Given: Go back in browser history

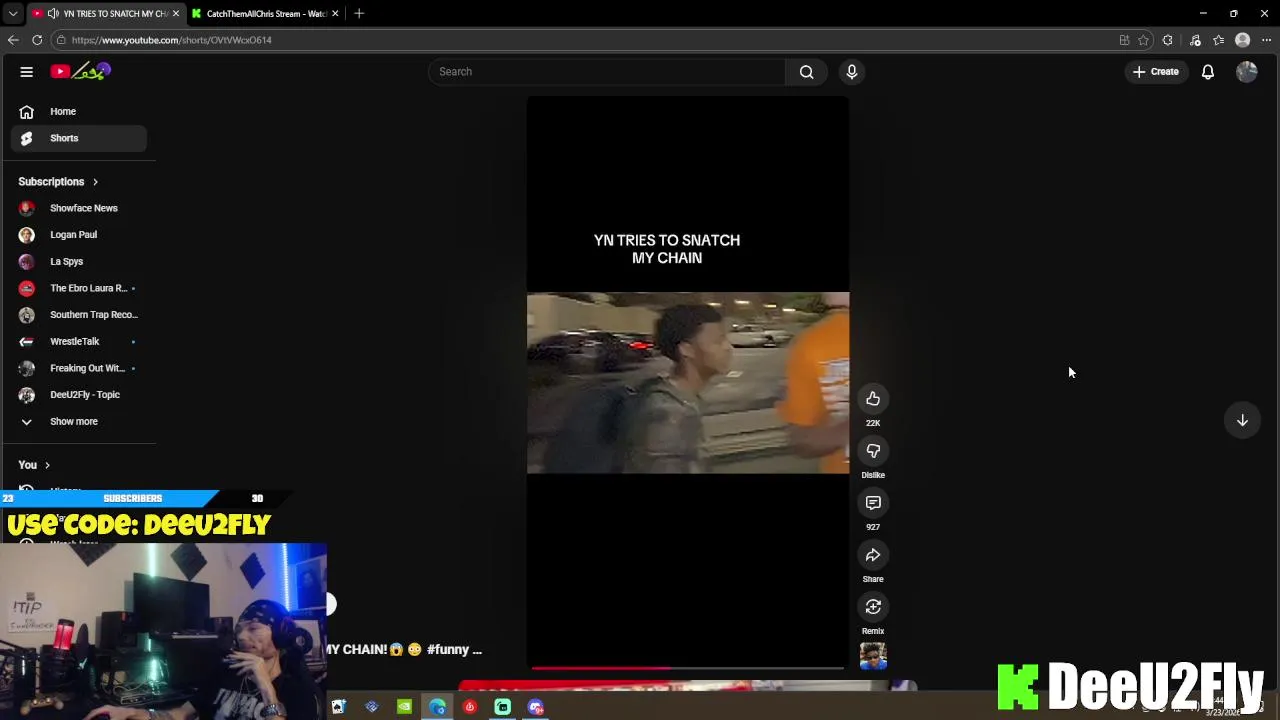Looking at the screenshot, I should 13,40.
